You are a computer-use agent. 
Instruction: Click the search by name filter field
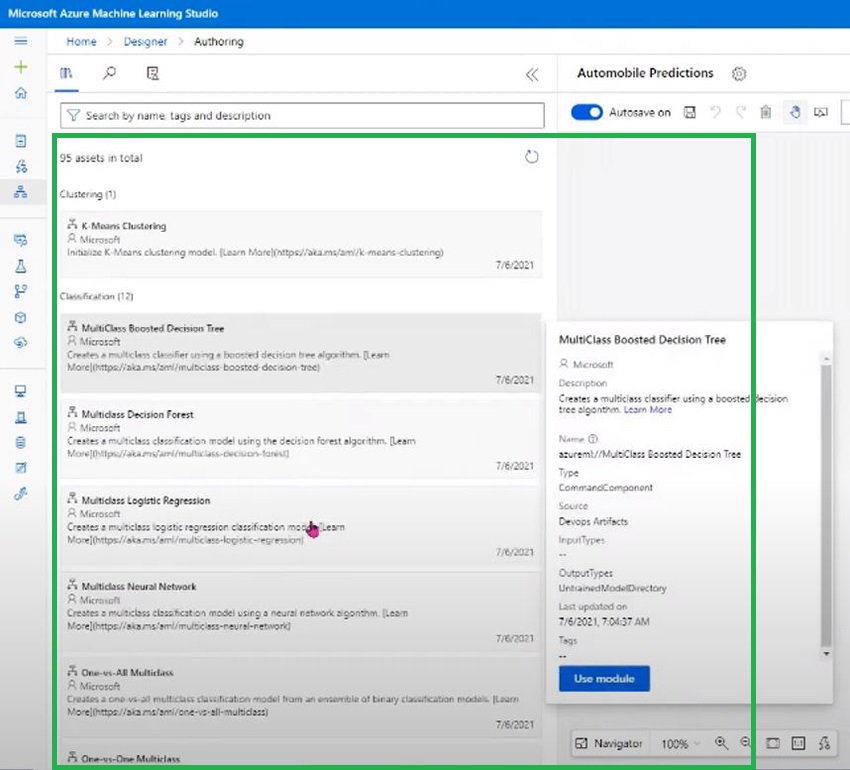click(x=302, y=116)
